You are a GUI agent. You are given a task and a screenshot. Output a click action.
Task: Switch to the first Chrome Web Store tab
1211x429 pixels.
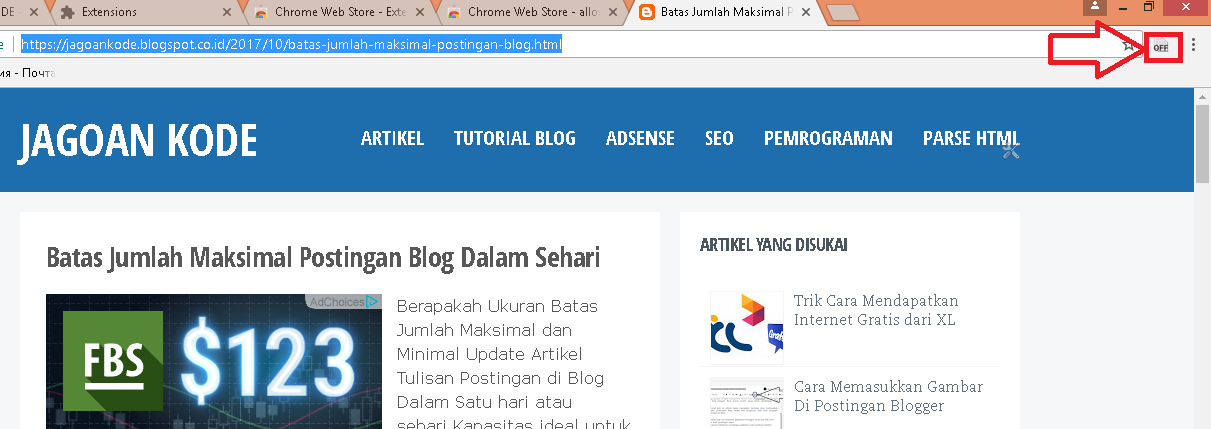(340, 12)
